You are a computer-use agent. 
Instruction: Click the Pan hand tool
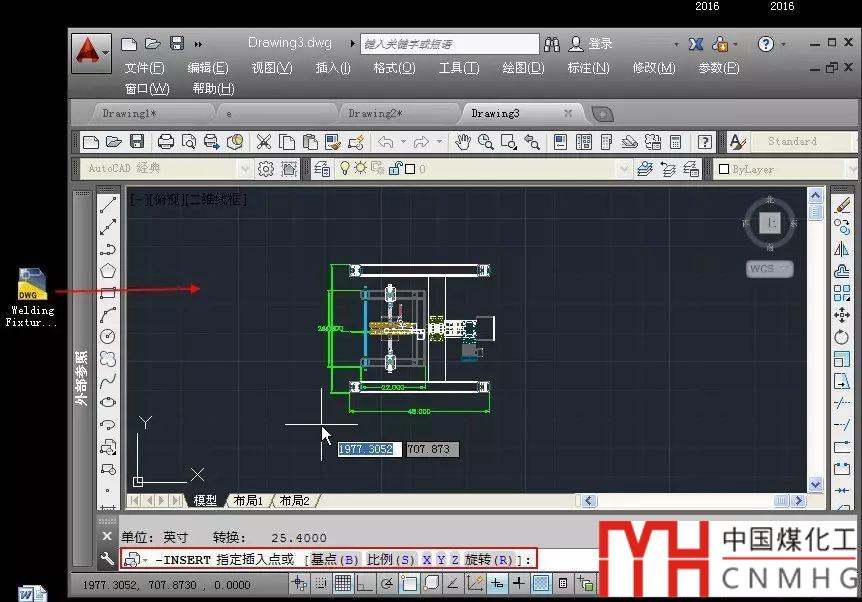(x=463, y=143)
